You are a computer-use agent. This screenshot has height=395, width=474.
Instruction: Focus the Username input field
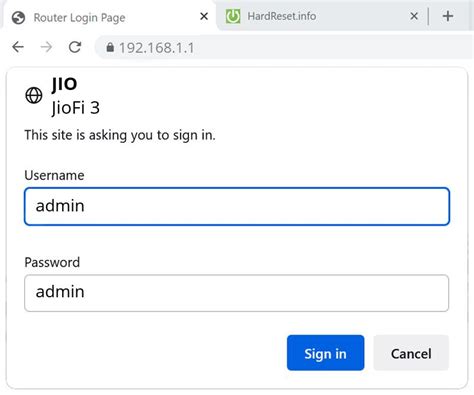tap(237, 206)
